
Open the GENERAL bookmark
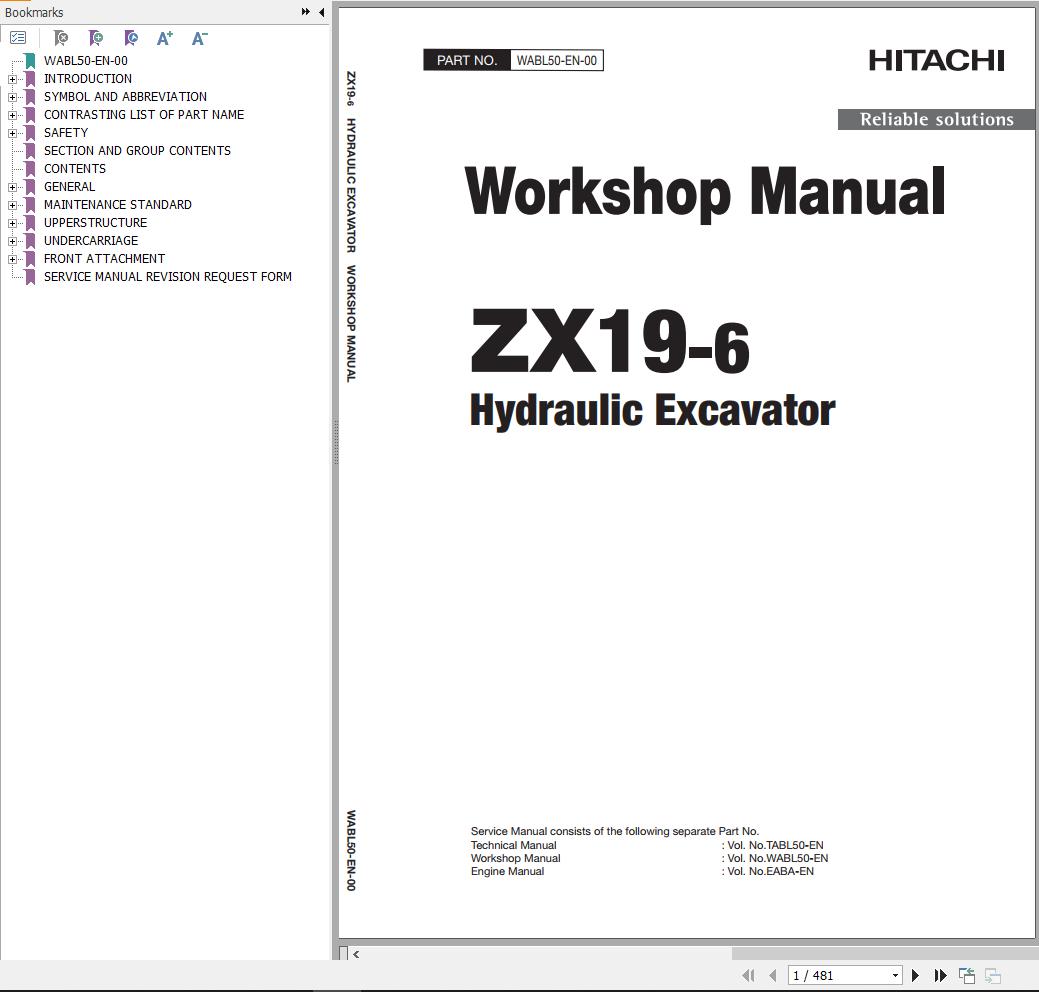(x=70, y=187)
